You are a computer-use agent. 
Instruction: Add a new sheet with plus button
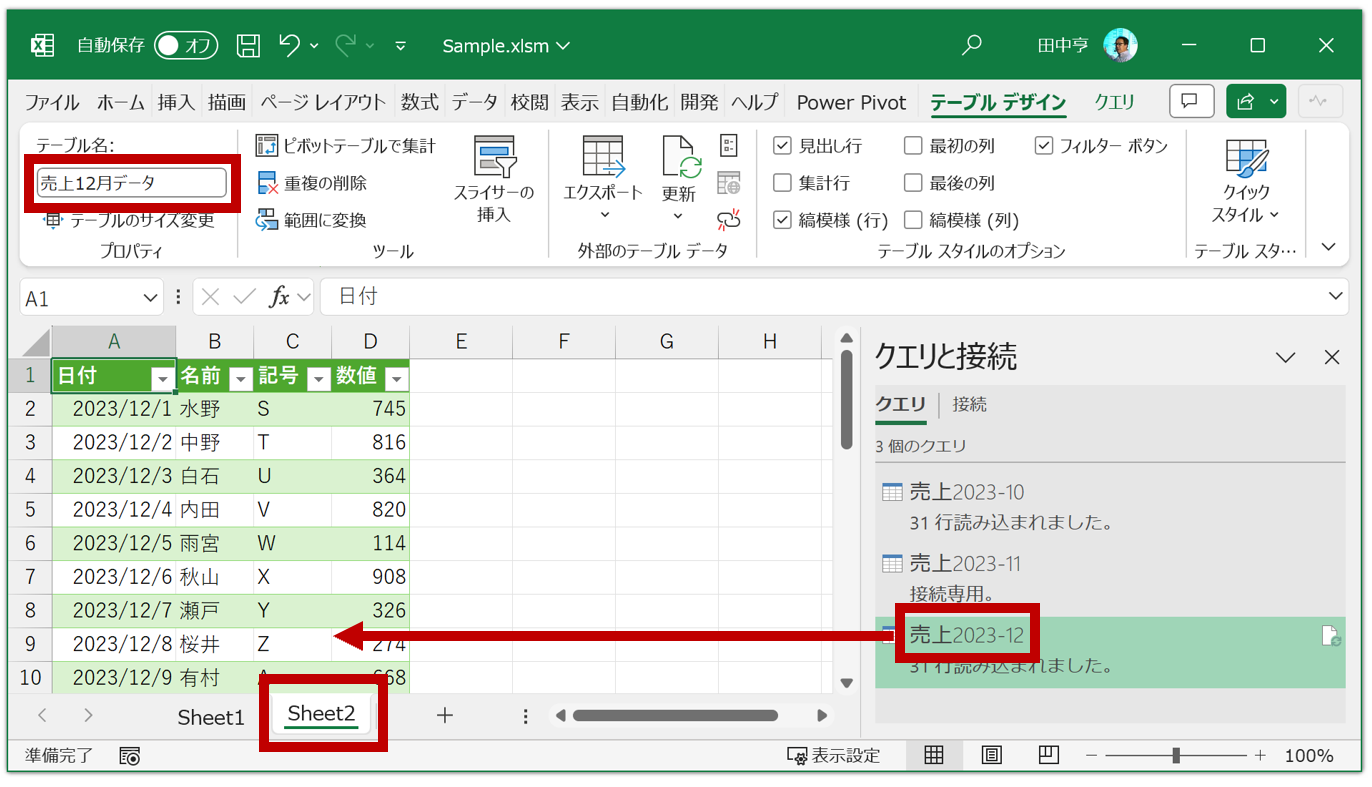pyautogui.click(x=445, y=715)
